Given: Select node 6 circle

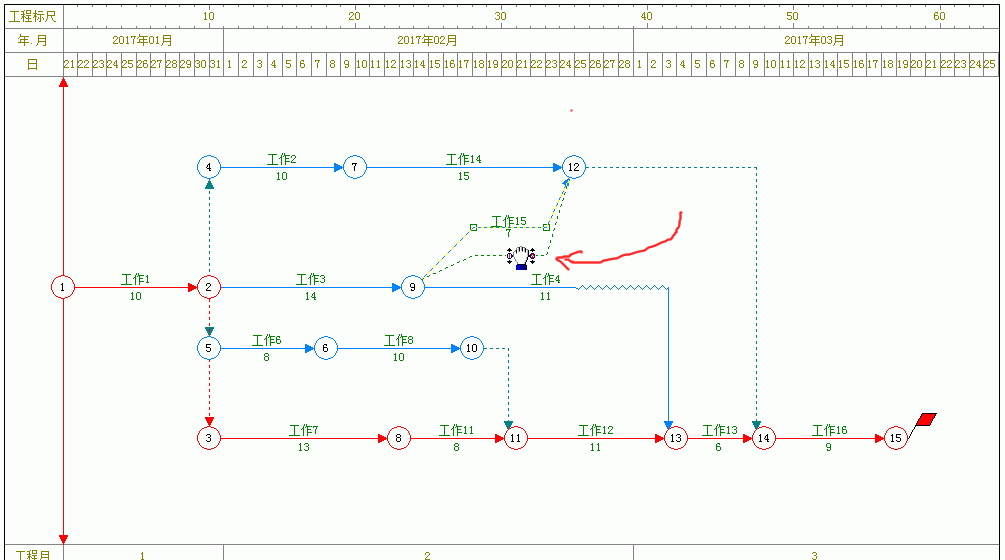Looking at the screenshot, I should (326, 348).
